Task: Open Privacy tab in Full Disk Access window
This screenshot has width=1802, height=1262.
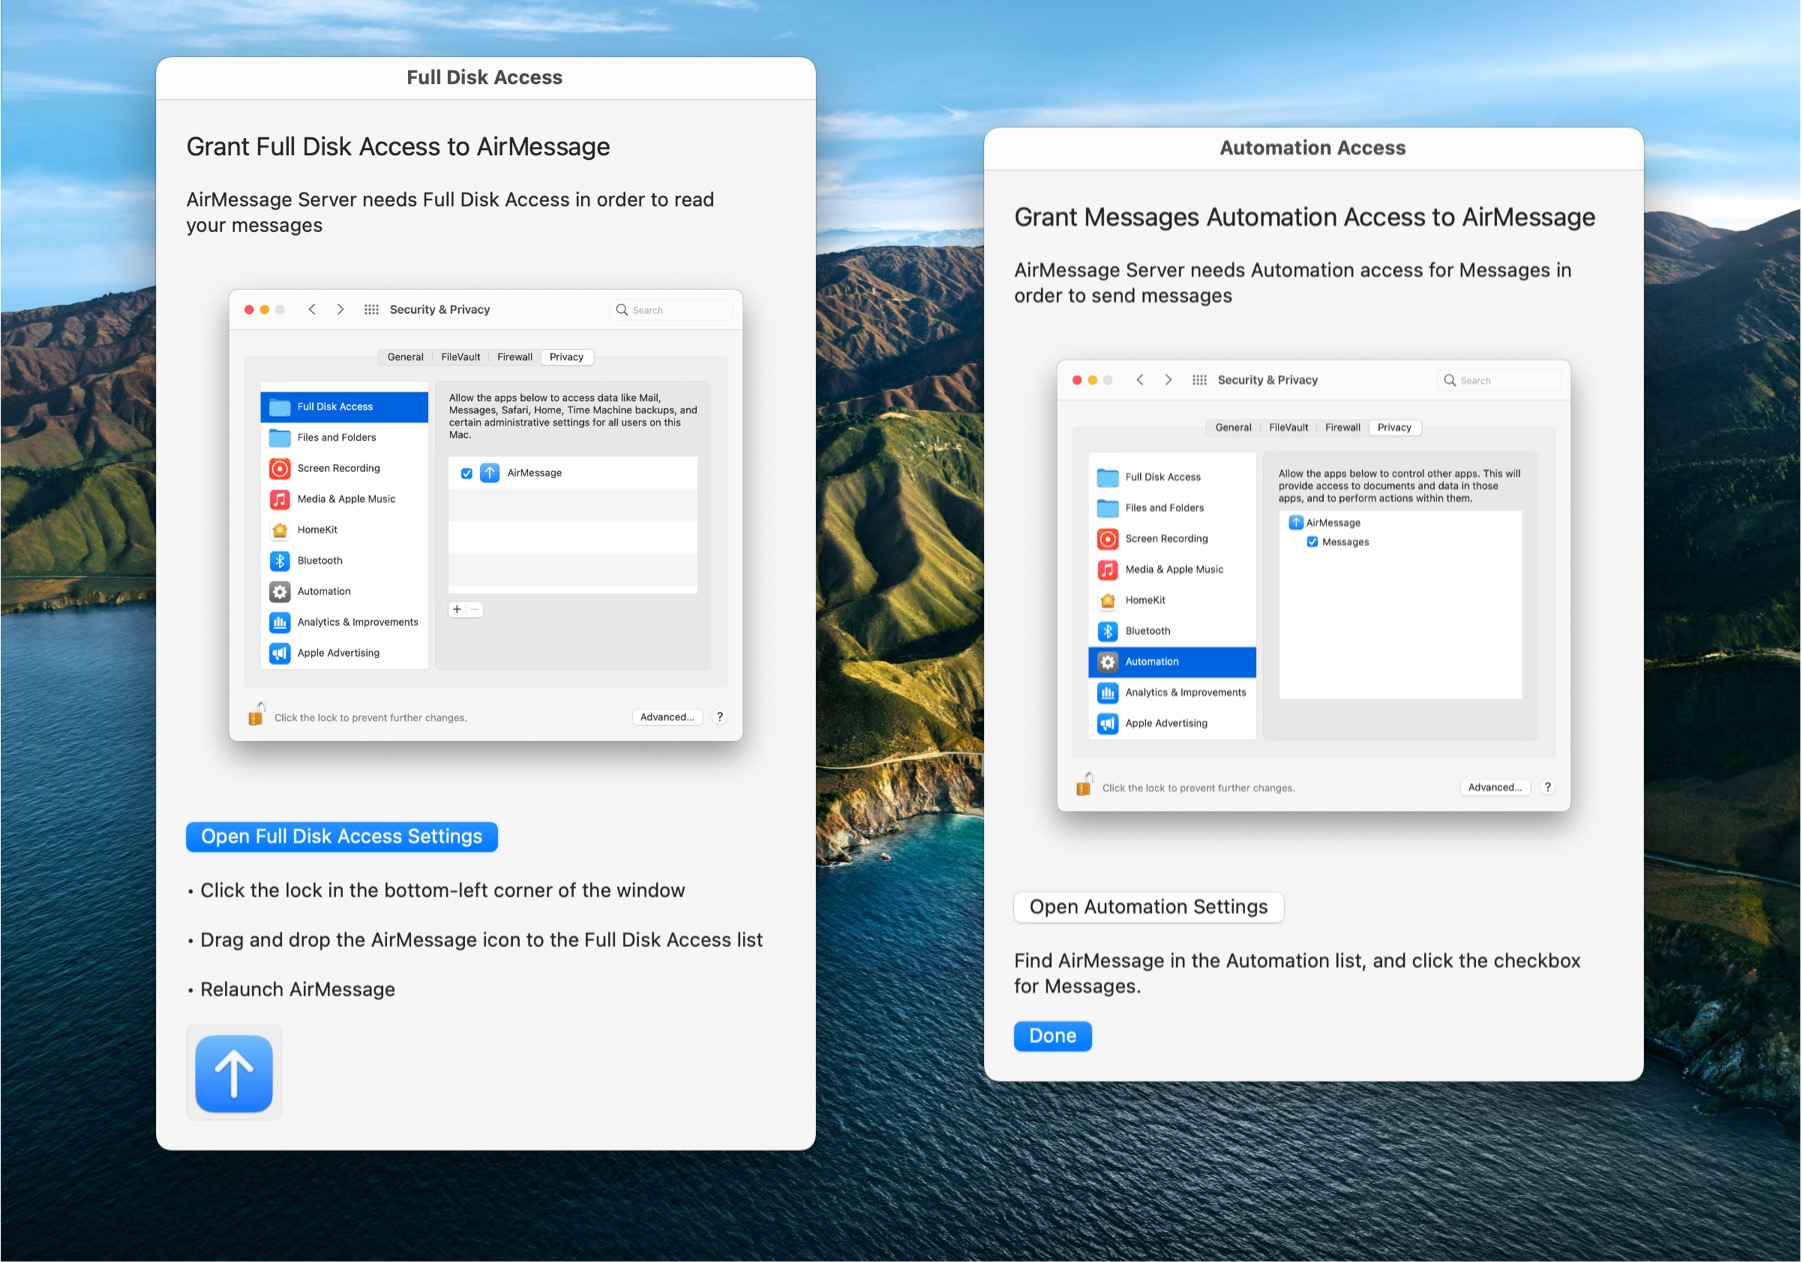Action: pyautogui.click(x=567, y=357)
